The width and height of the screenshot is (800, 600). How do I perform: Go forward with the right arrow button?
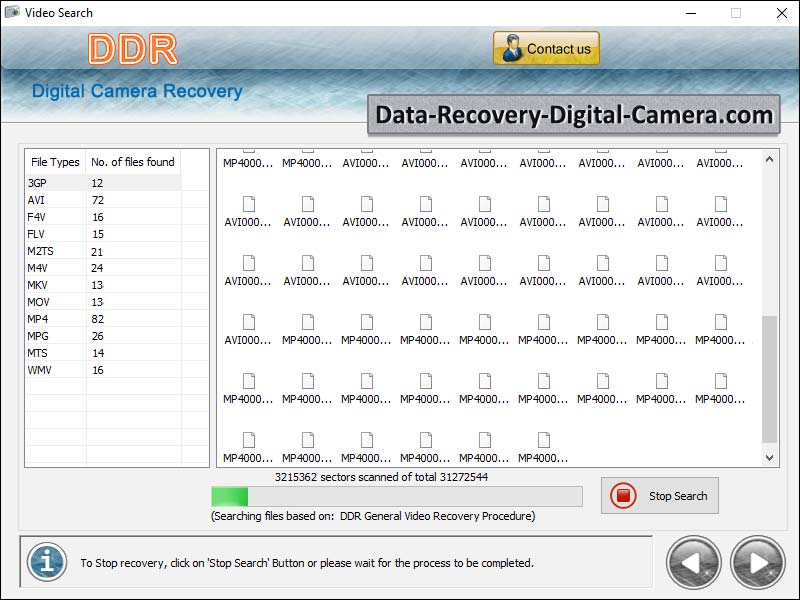click(x=758, y=563)
